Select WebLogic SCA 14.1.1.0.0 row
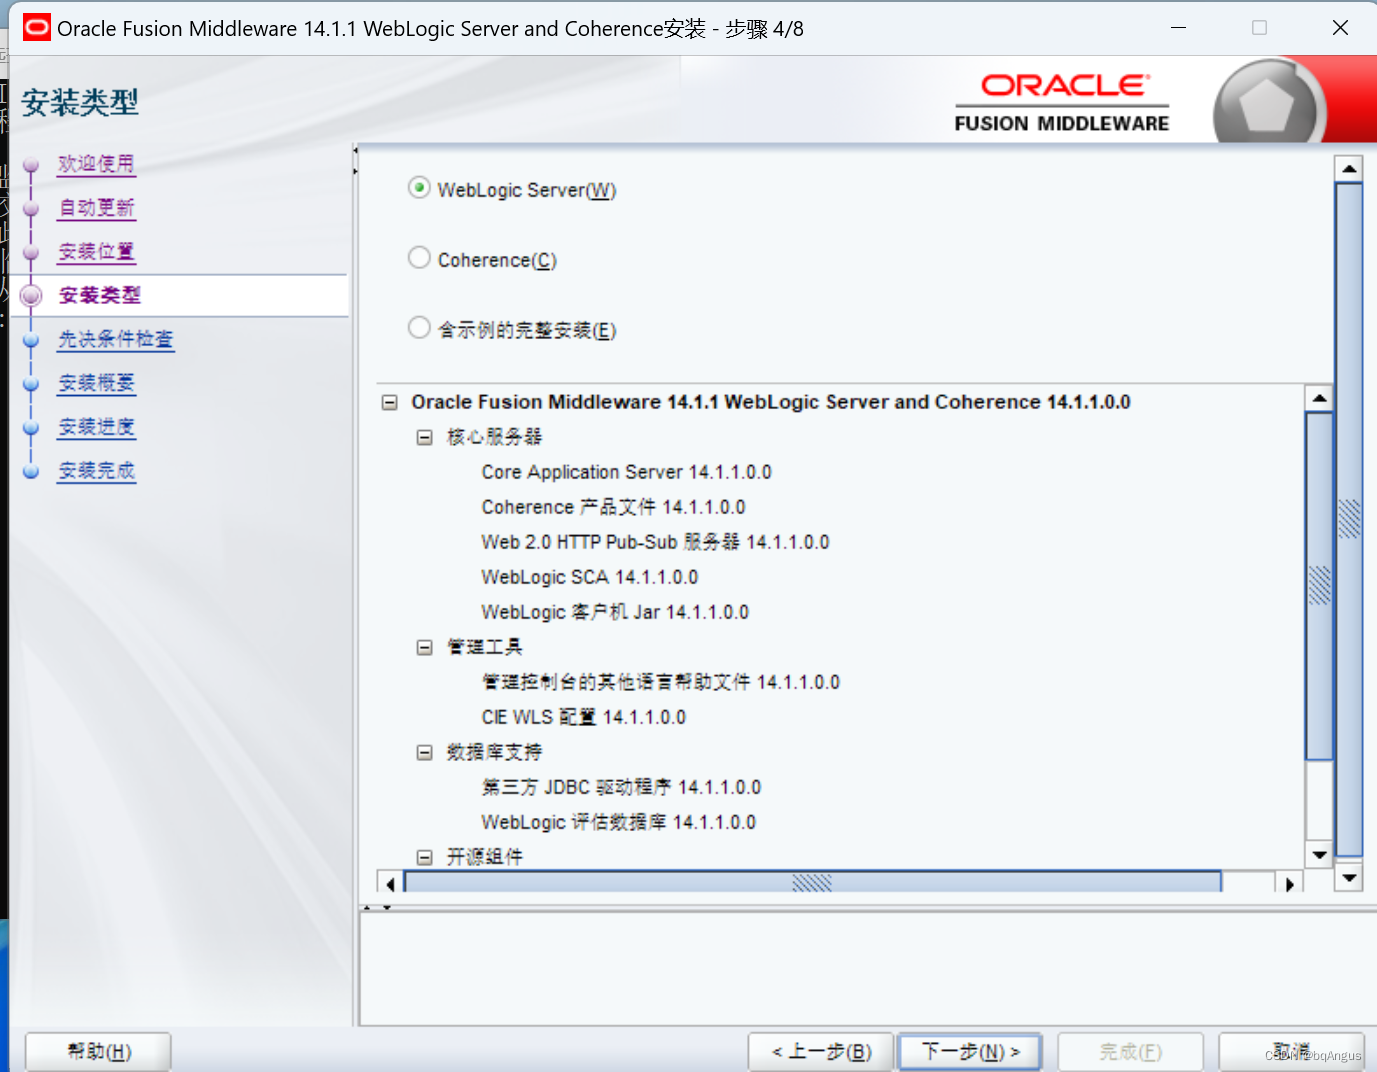 pyautogui.click(x=589, y=577)
